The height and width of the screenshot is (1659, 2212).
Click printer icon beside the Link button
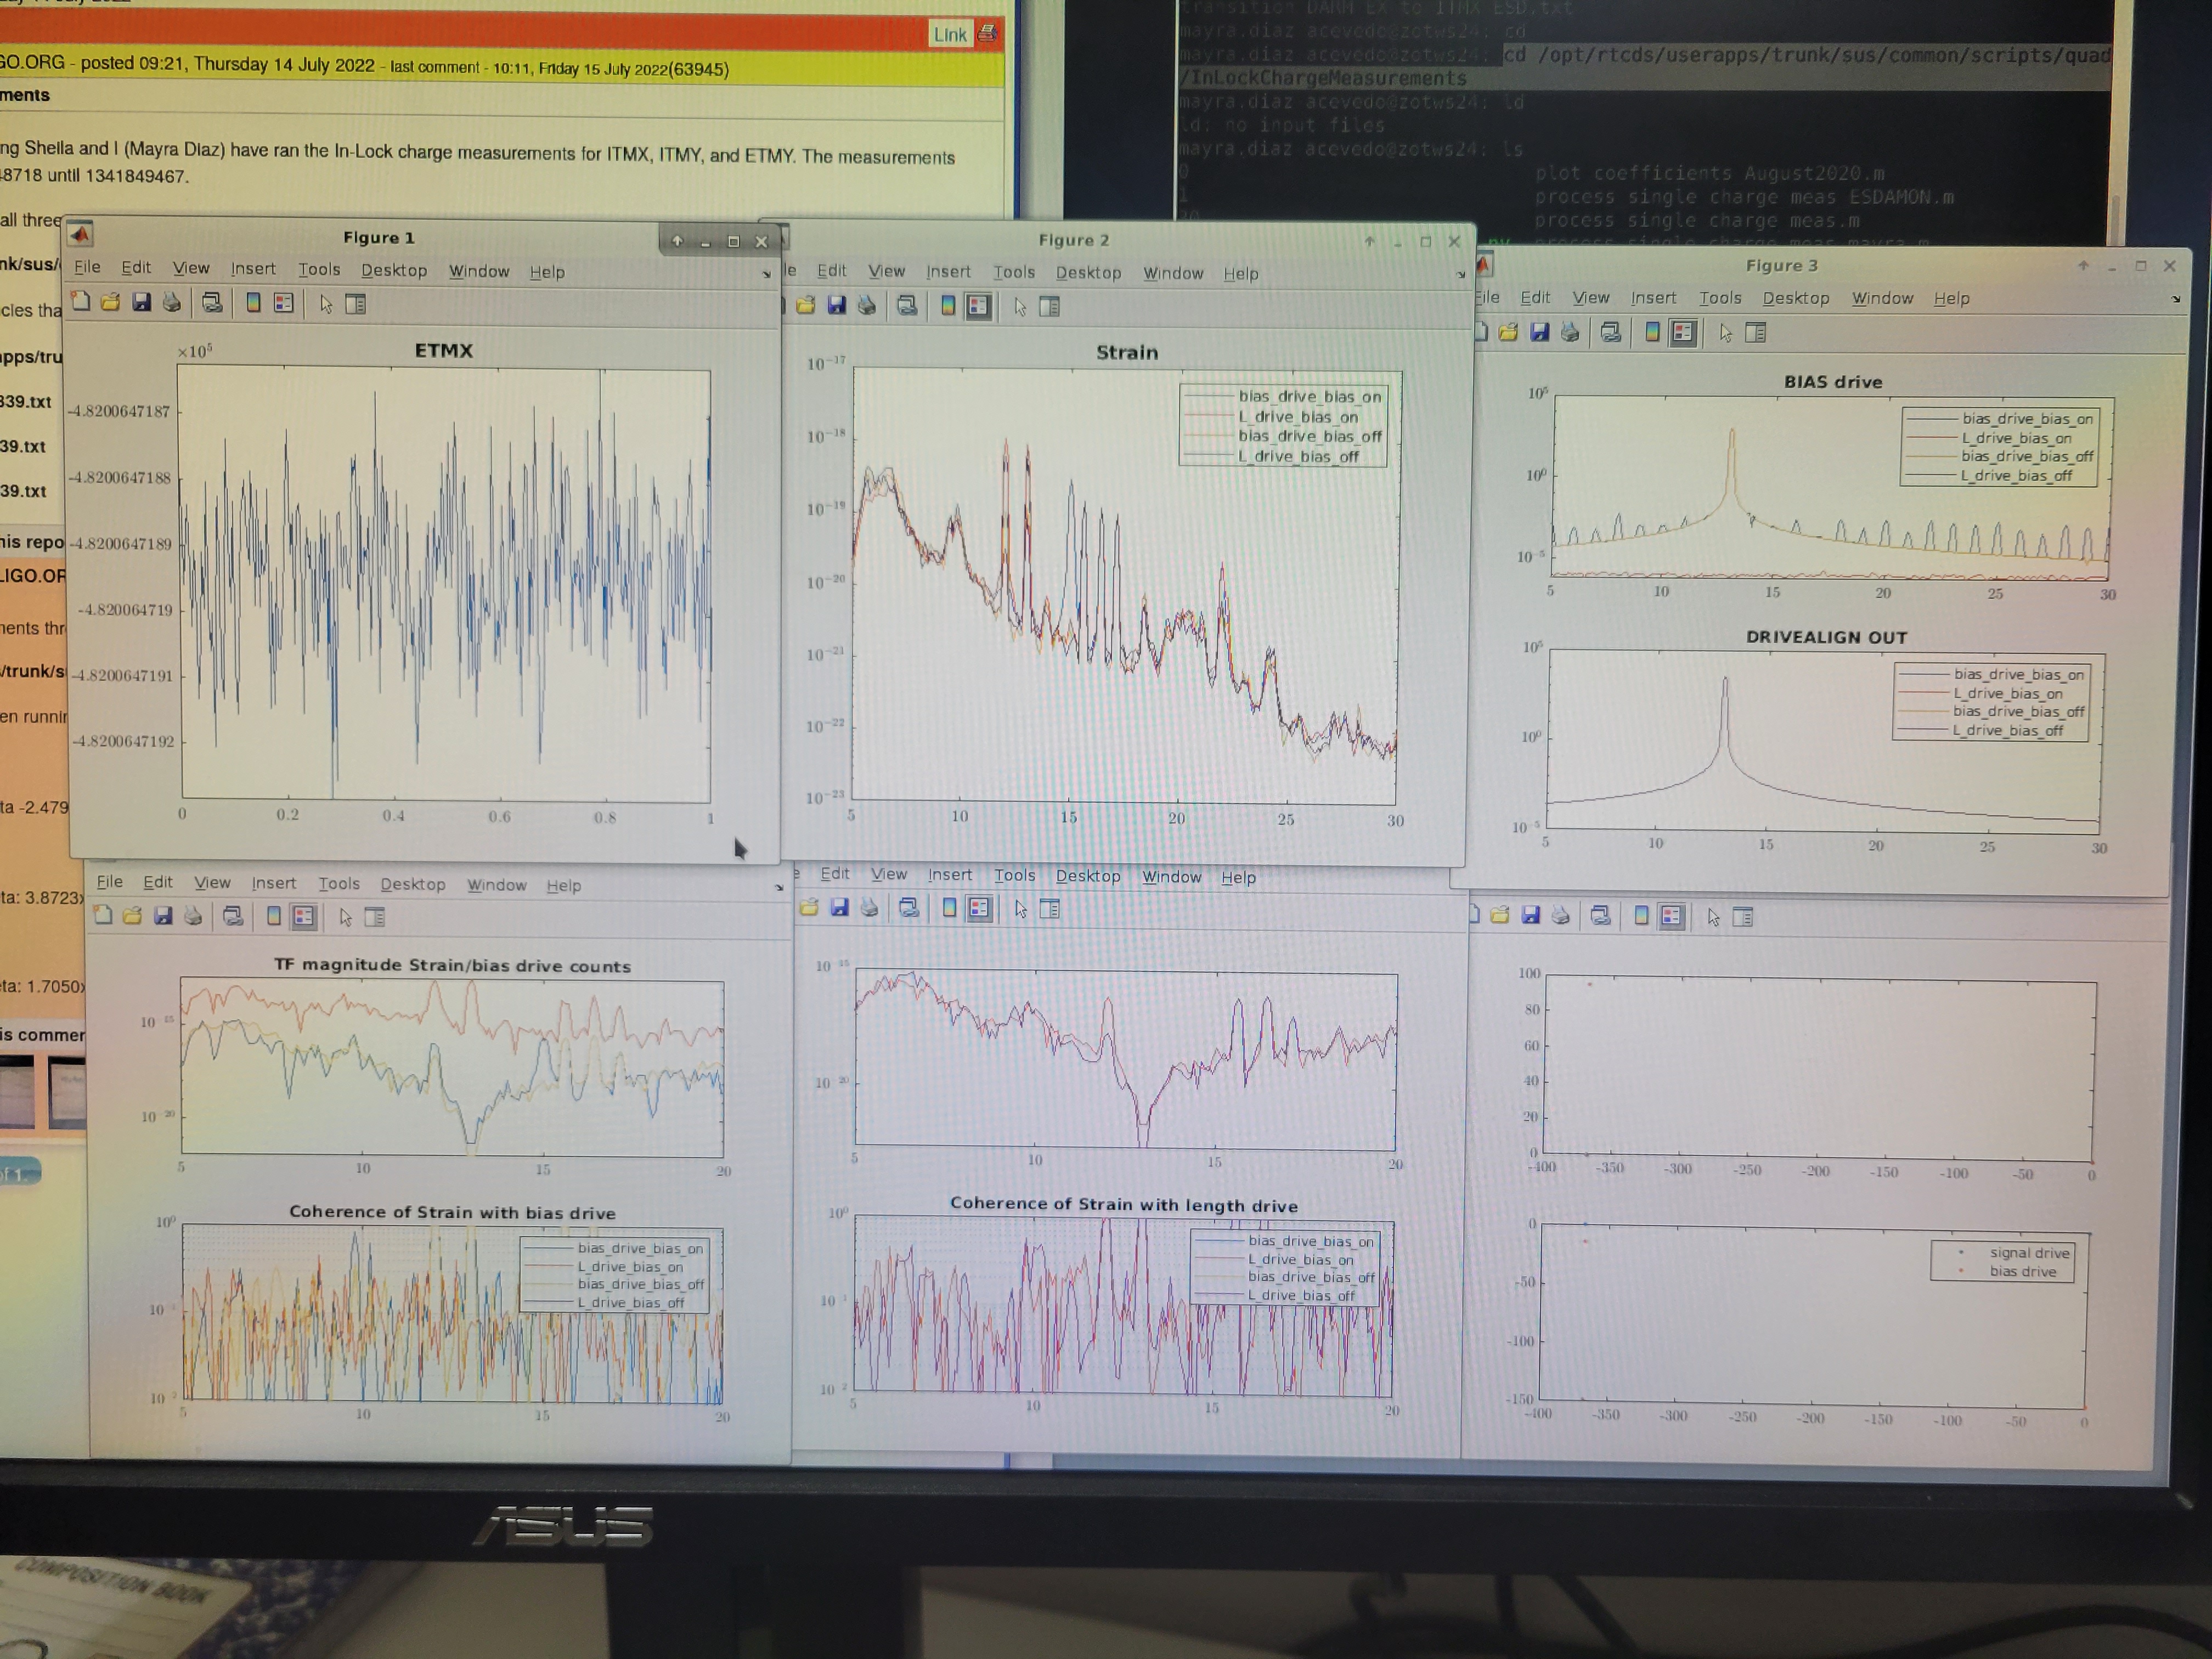coord(988,33)
